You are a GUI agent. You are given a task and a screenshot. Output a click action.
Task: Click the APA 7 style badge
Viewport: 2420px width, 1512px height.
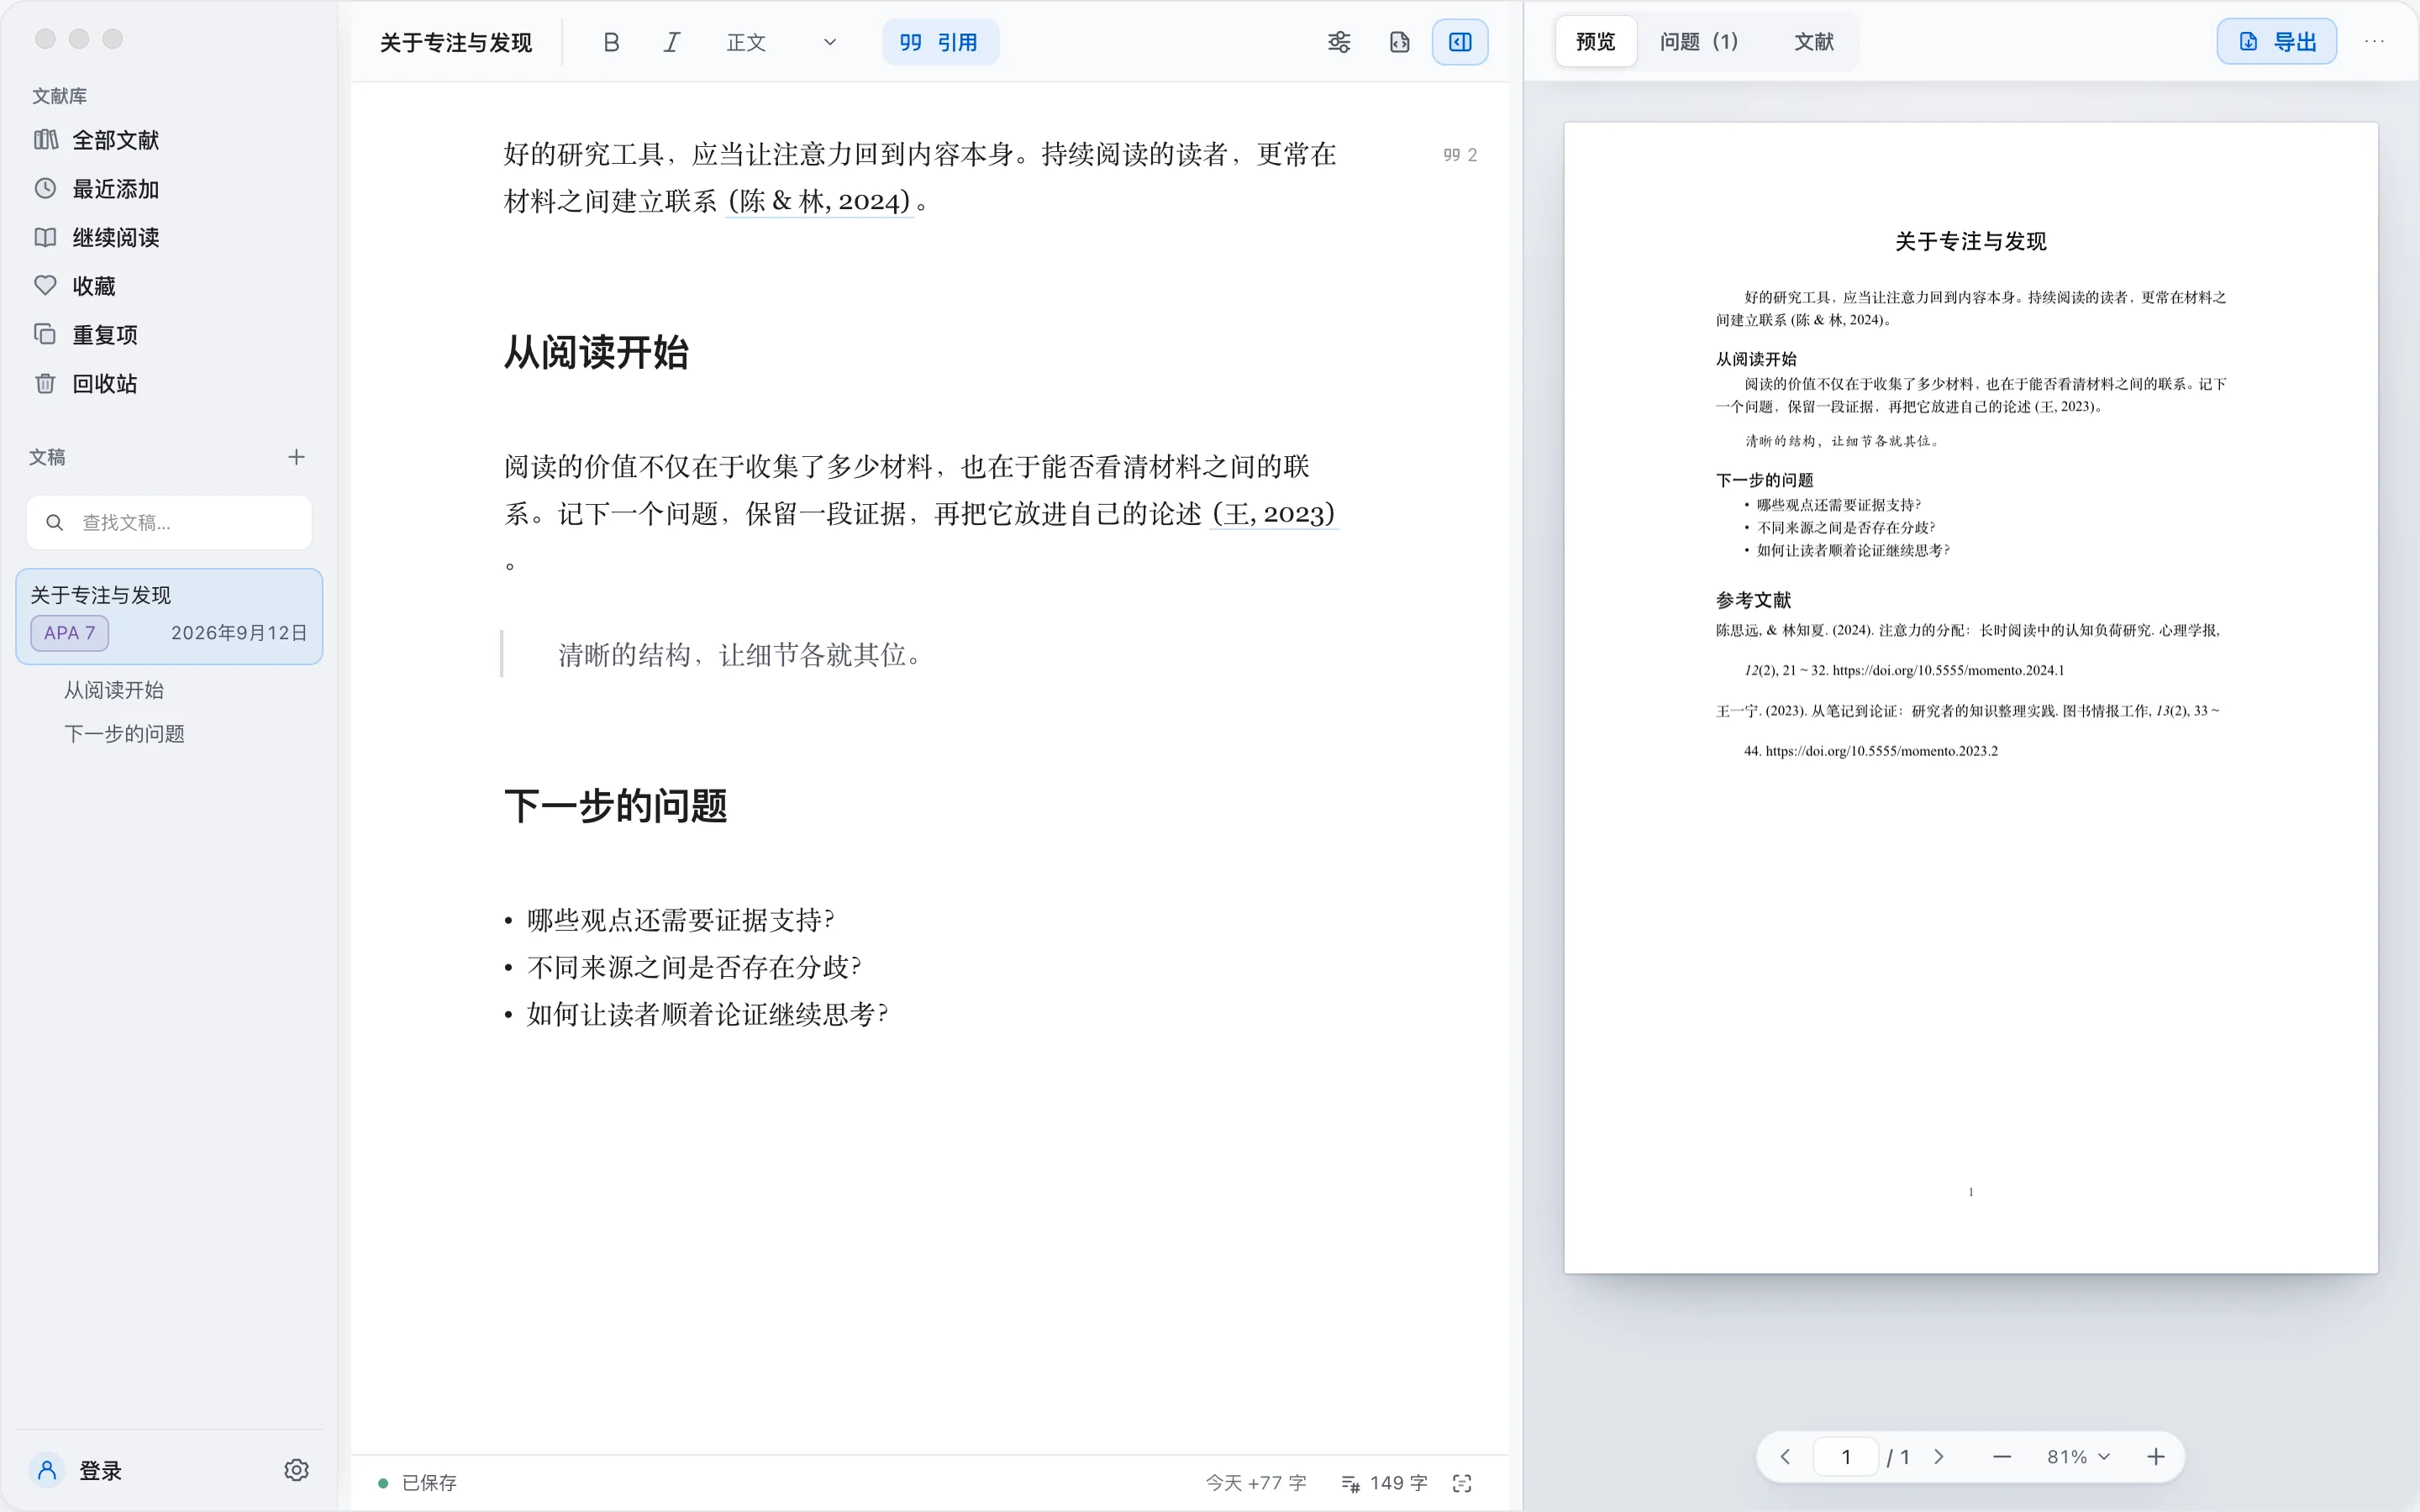coord(69,633)
